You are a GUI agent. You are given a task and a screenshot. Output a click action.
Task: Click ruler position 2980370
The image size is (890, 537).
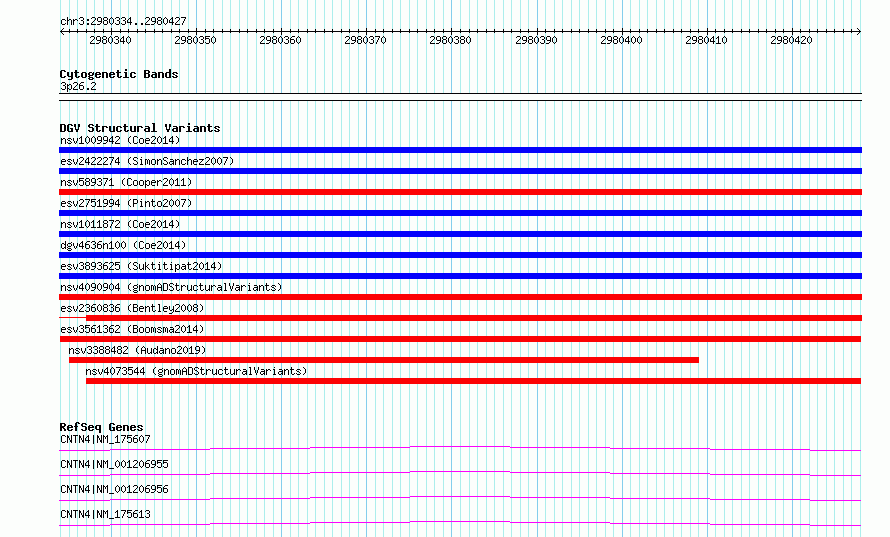click(x=366, y=40)
